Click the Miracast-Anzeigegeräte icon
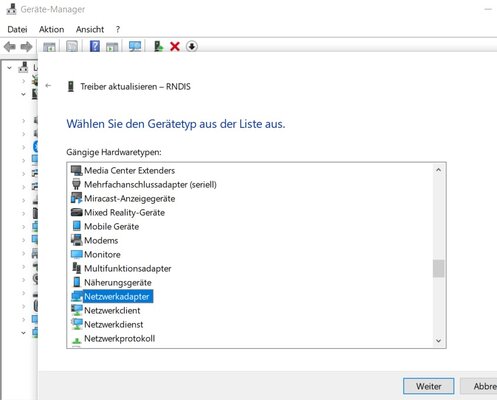The width and height of the screenshot is (497, 400). click(x=76, y=198)
